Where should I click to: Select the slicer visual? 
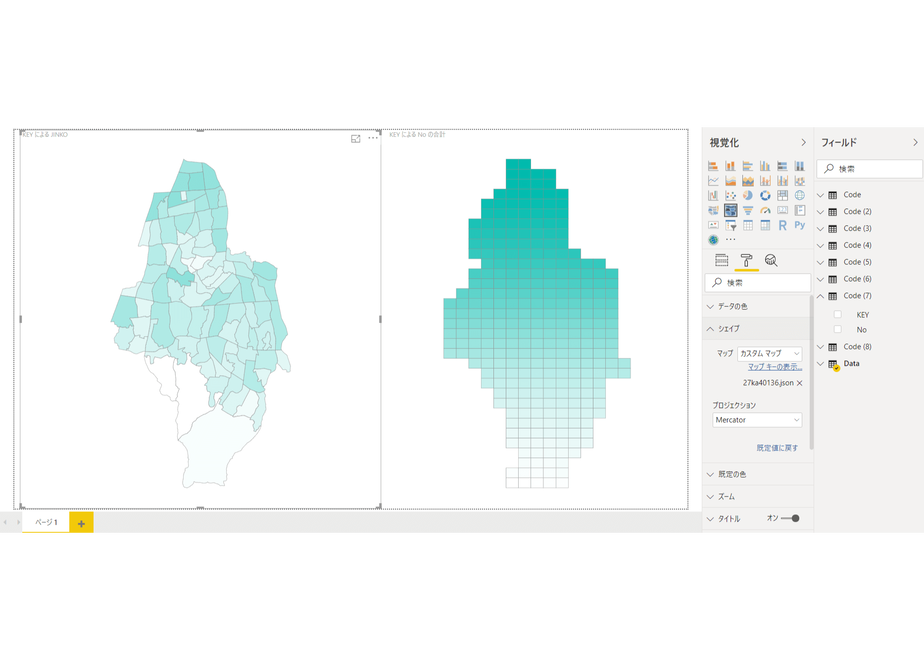point(730,225)
